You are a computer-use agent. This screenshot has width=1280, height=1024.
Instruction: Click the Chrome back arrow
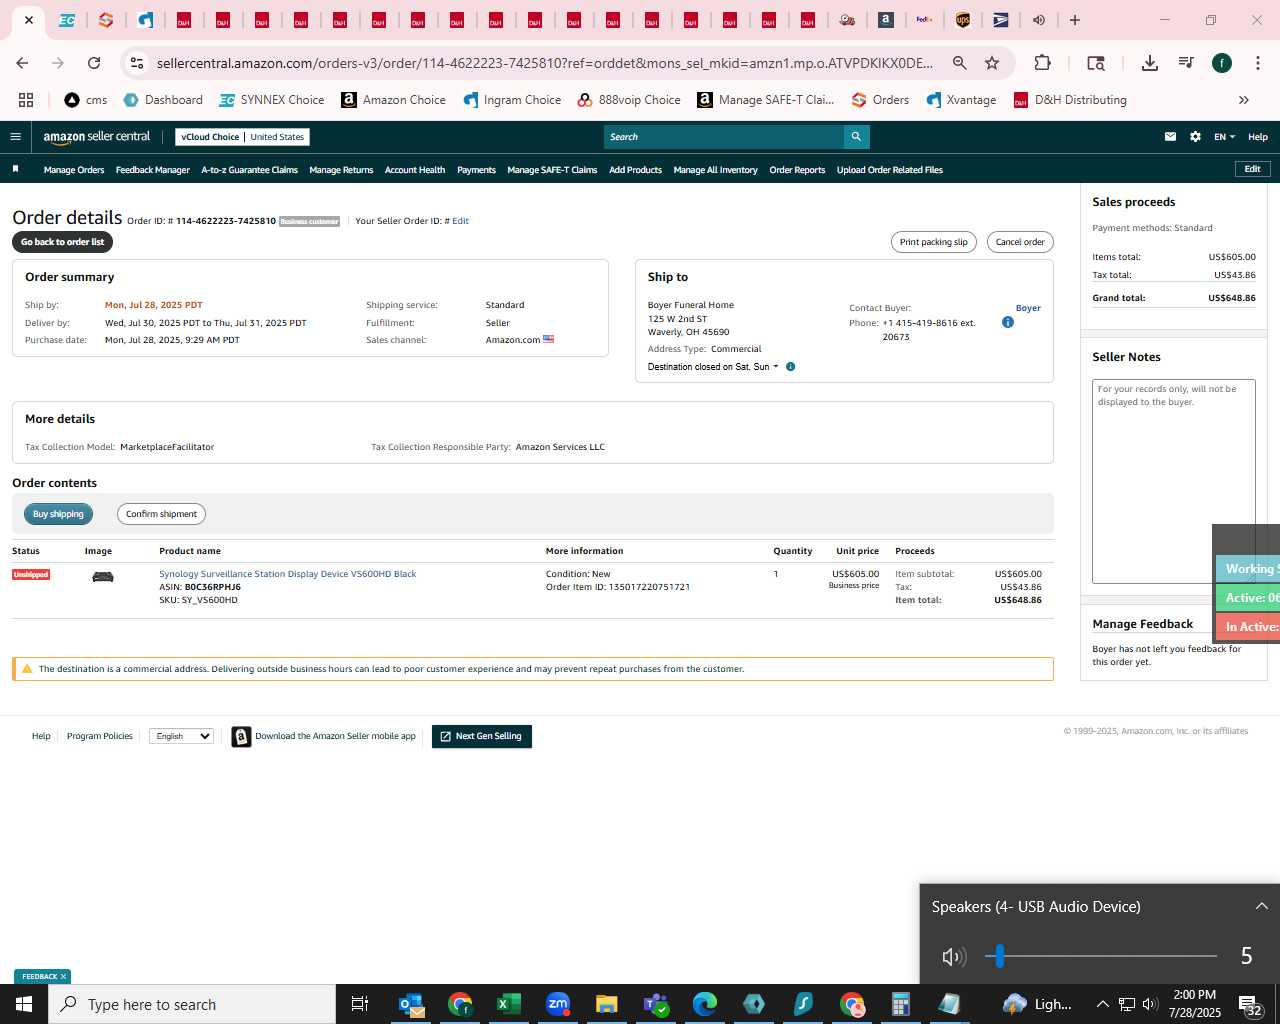(x=22, y=63)
